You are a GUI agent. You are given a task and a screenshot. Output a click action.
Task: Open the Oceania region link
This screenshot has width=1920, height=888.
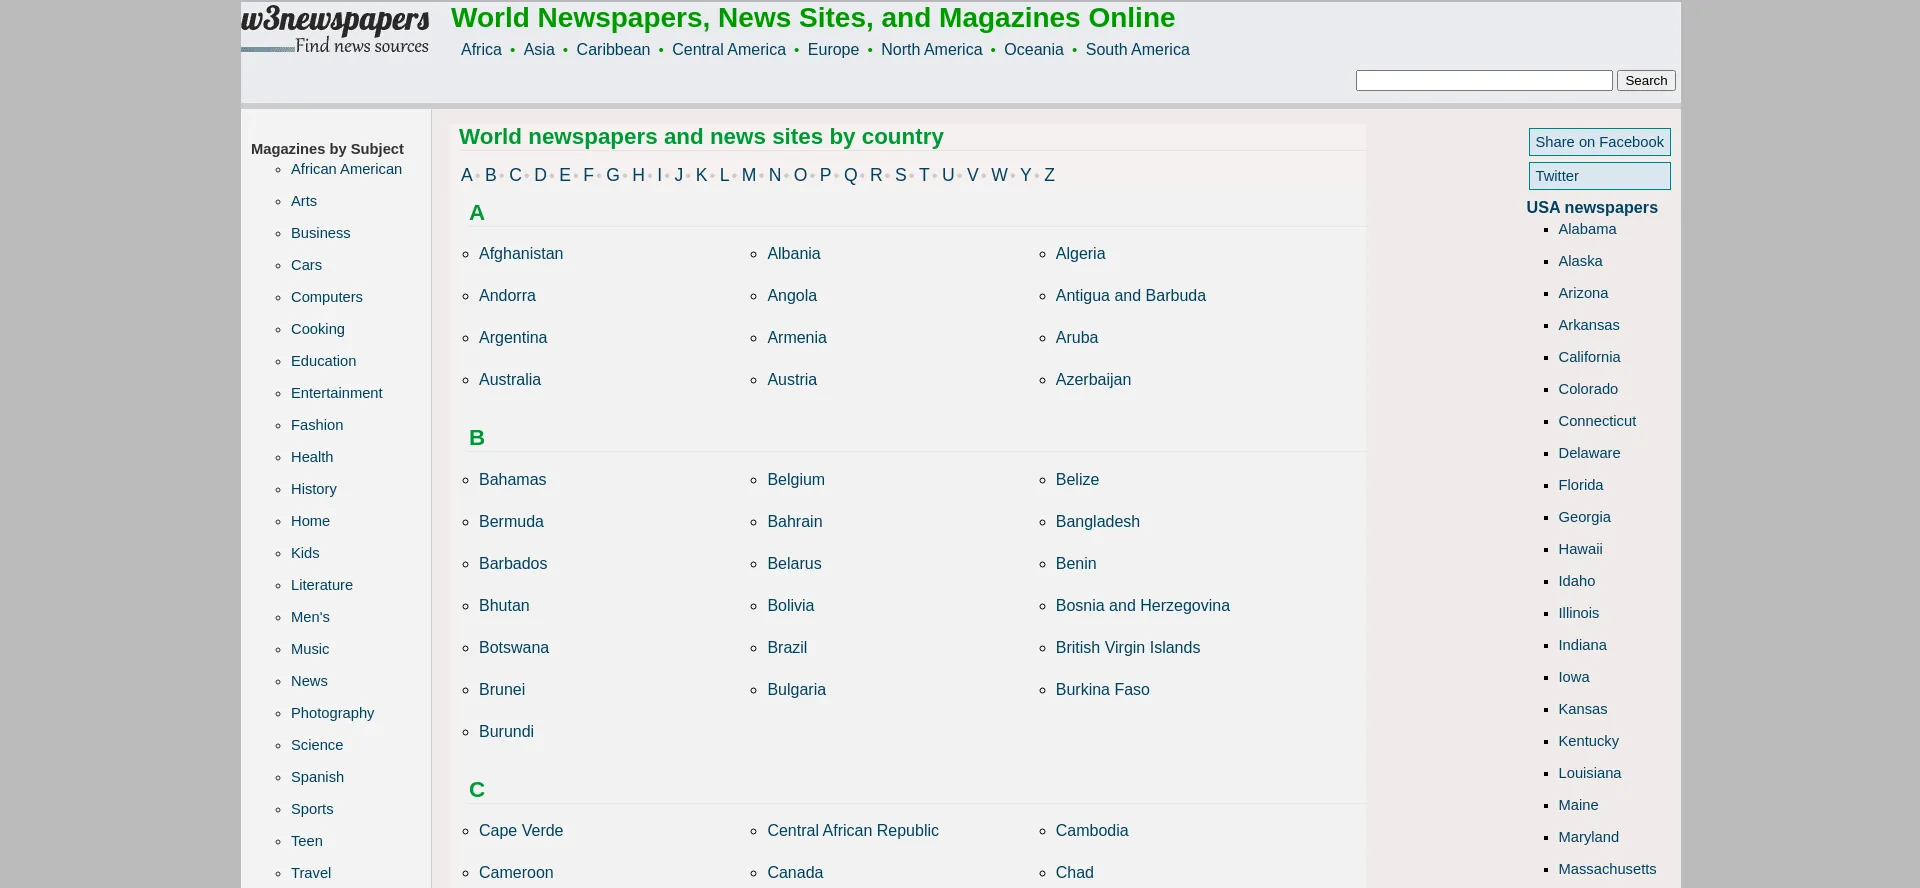[1034, 49]
